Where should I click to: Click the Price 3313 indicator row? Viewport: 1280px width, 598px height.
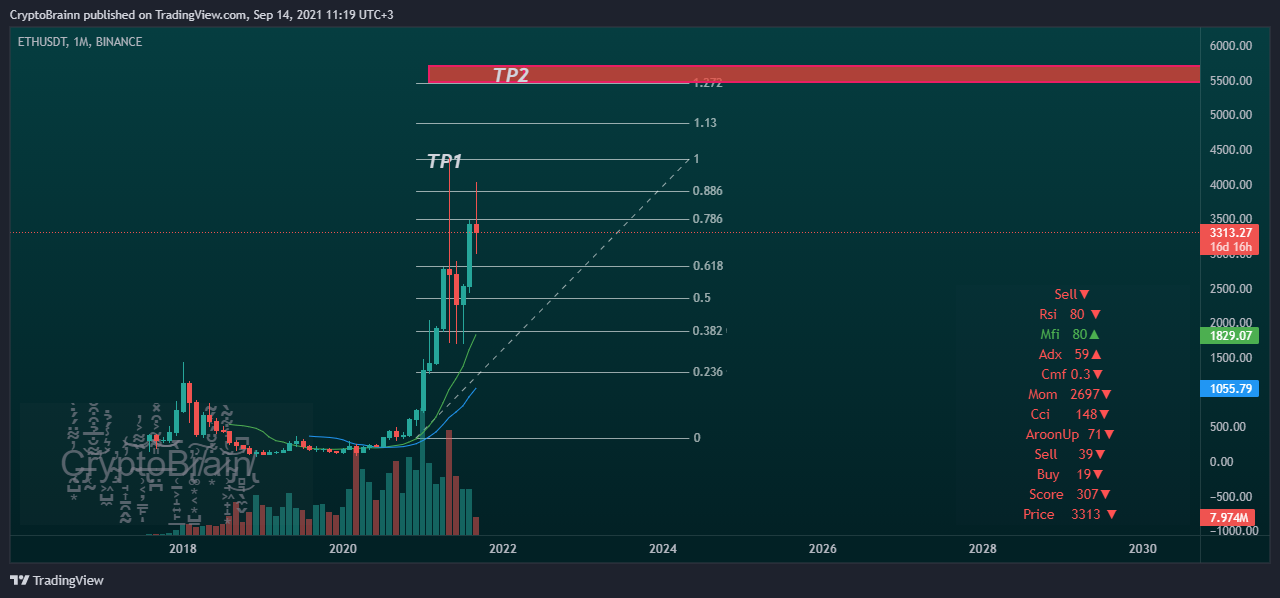[1070, 514]
